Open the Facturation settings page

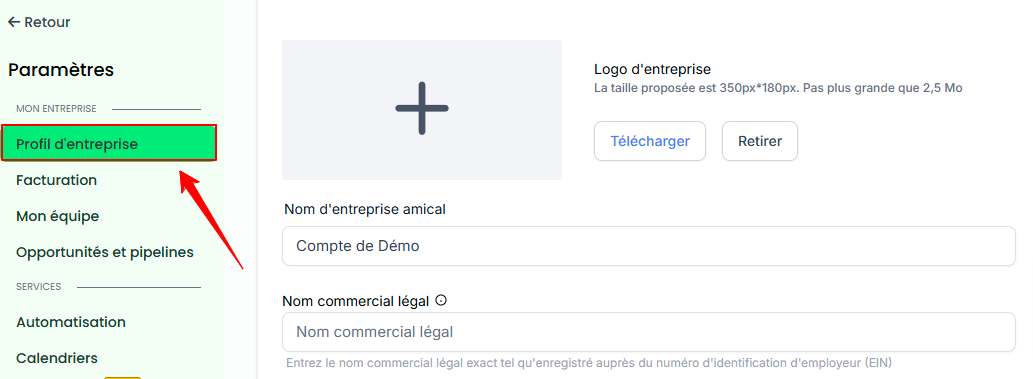click(x=57, y=180)
